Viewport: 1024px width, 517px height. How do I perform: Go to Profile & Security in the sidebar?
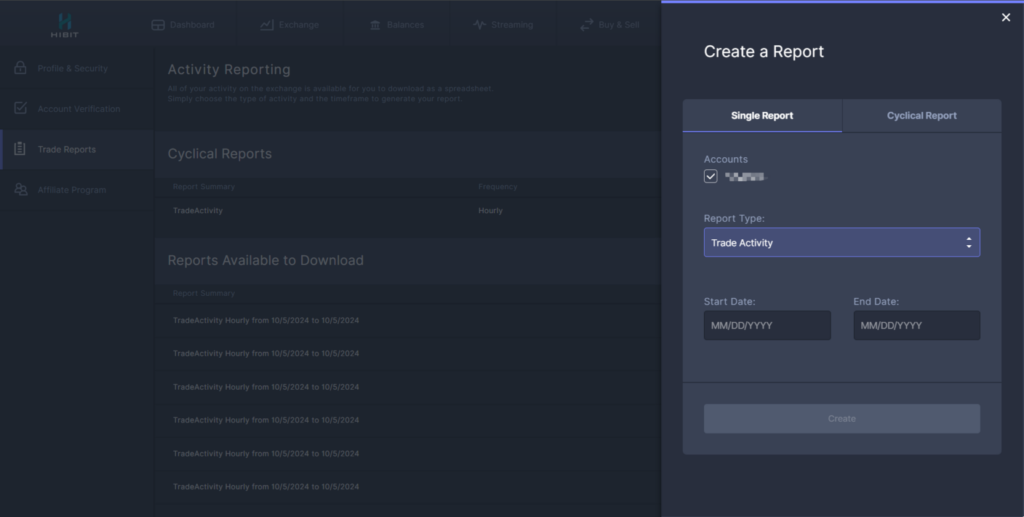click(76, 68)
